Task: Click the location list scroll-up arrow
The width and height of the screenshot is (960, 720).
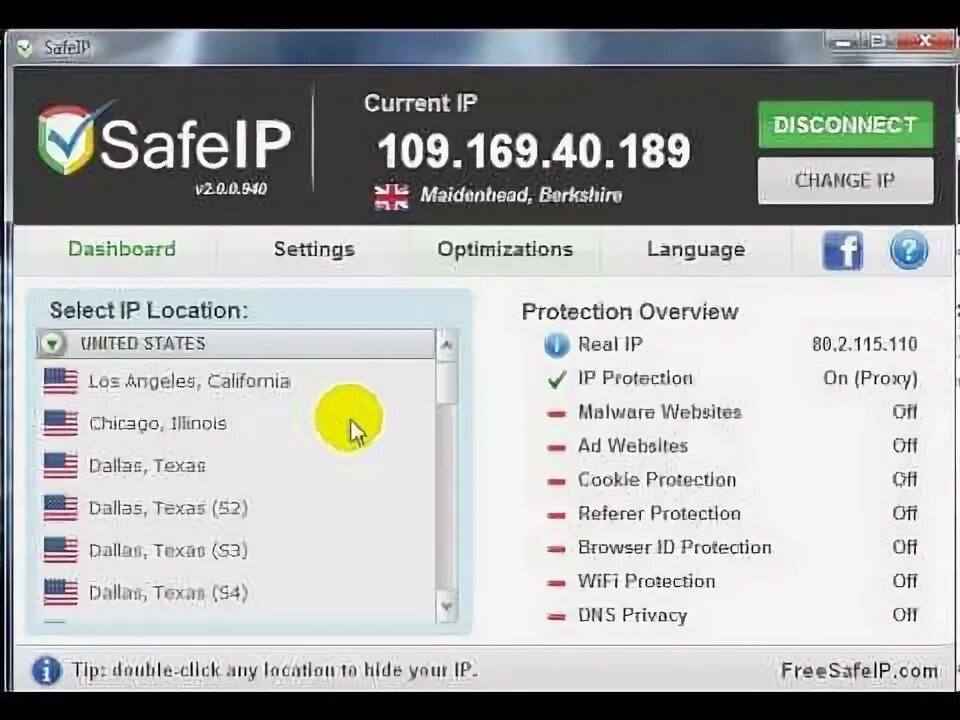Action: (x=446, y=345)
